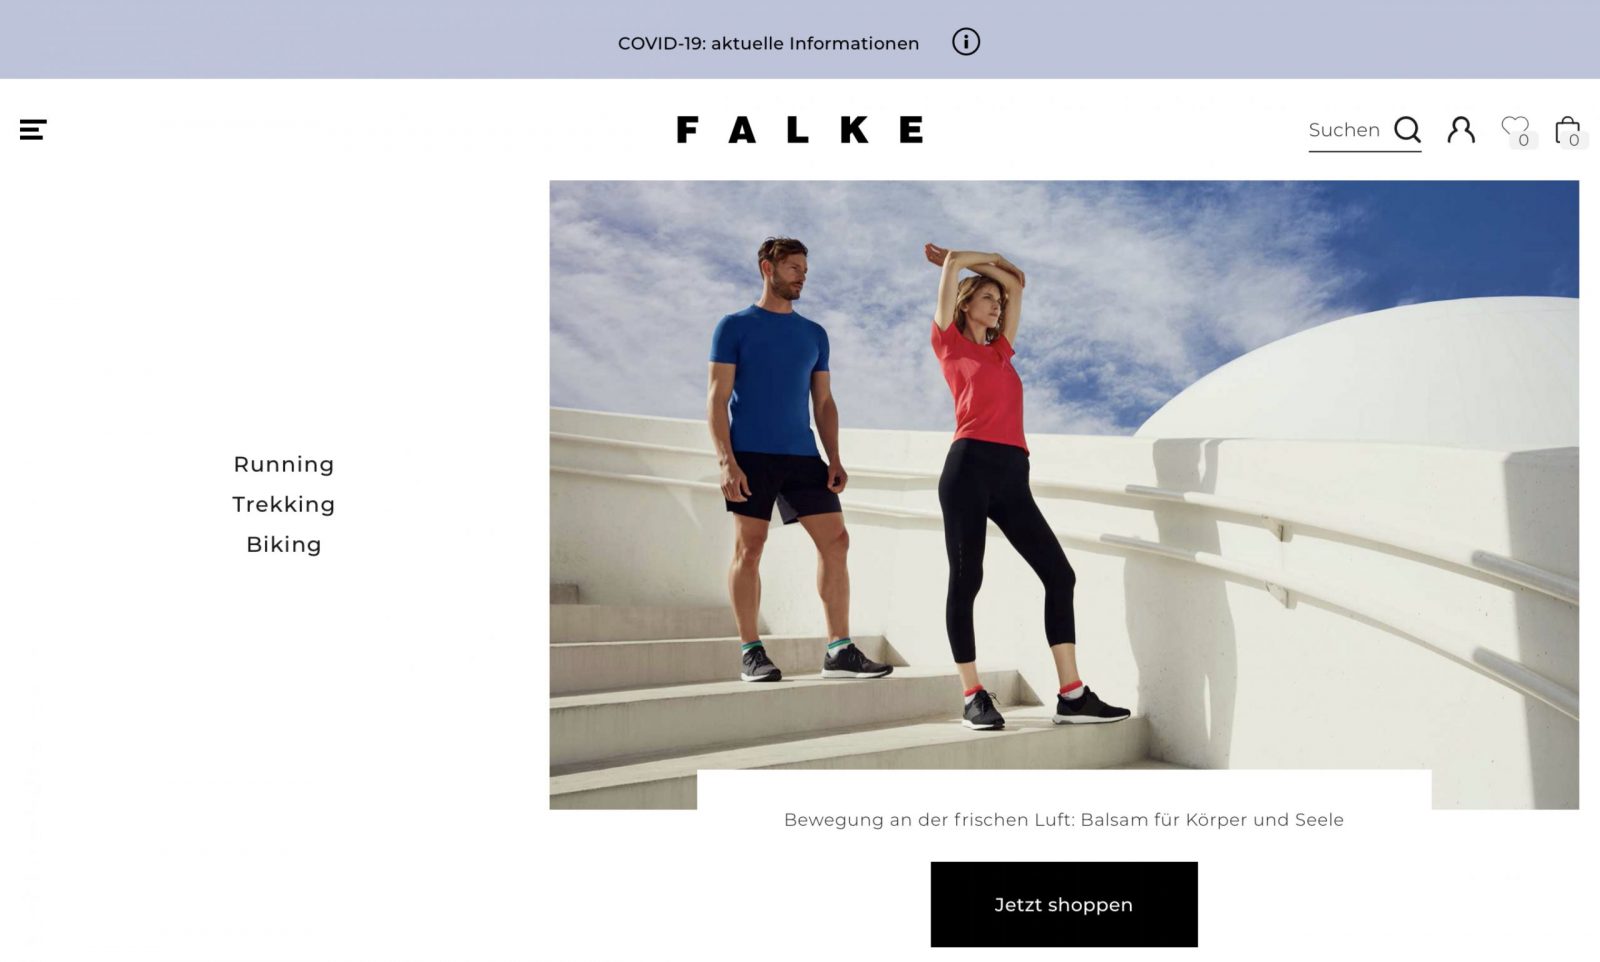This screenshot has width=1600, height=962.
Task: Select the Biking category
Action: 284,544
